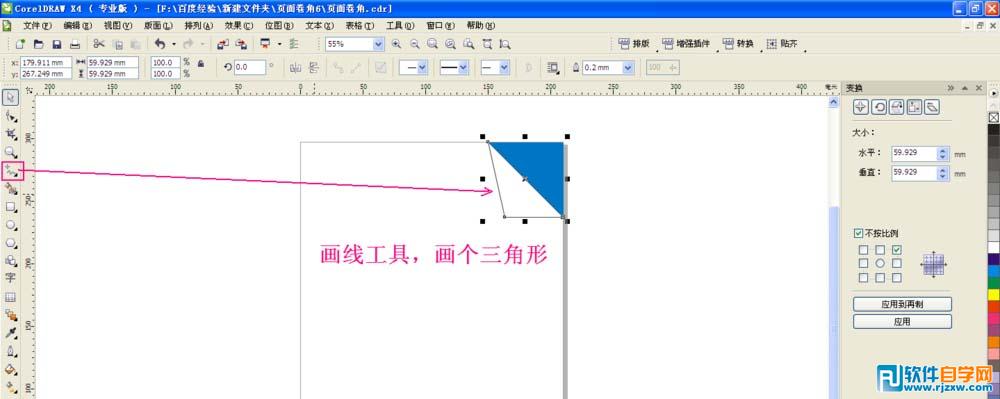The height and width of the screenshot is (399, 1000).
Task: Check the top-center anchor point box
Action: 879,250
